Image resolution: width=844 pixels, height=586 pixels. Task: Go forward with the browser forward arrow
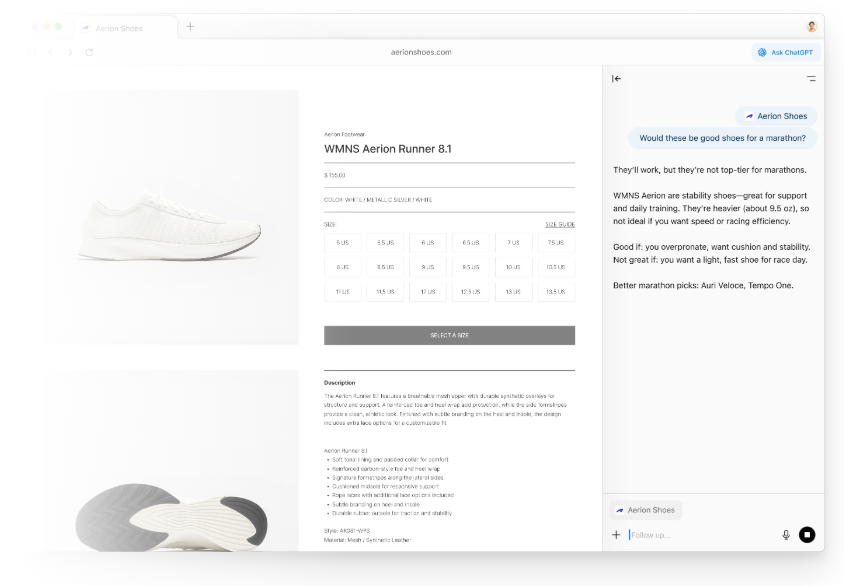[70, 52]
